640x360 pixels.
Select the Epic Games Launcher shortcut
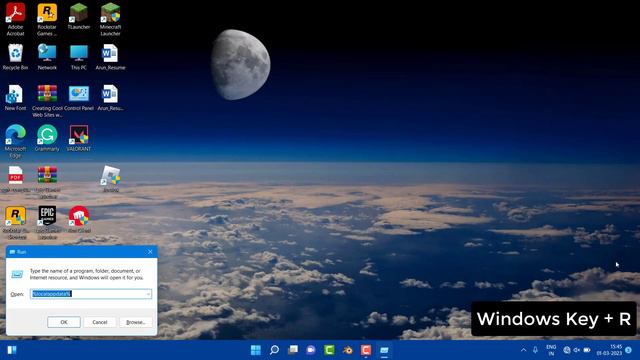[x=47, y=222]
